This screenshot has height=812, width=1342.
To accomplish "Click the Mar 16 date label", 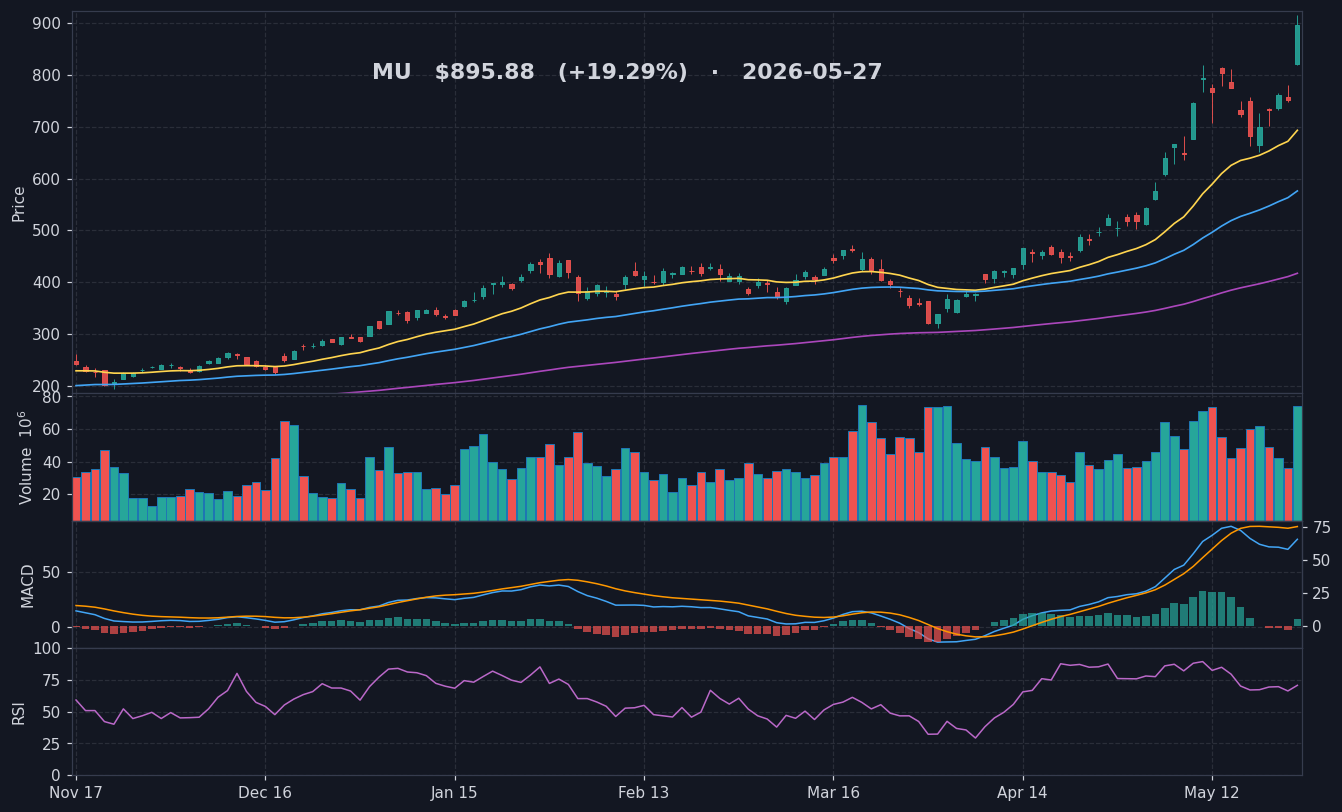I will click(x=833, y=793).
